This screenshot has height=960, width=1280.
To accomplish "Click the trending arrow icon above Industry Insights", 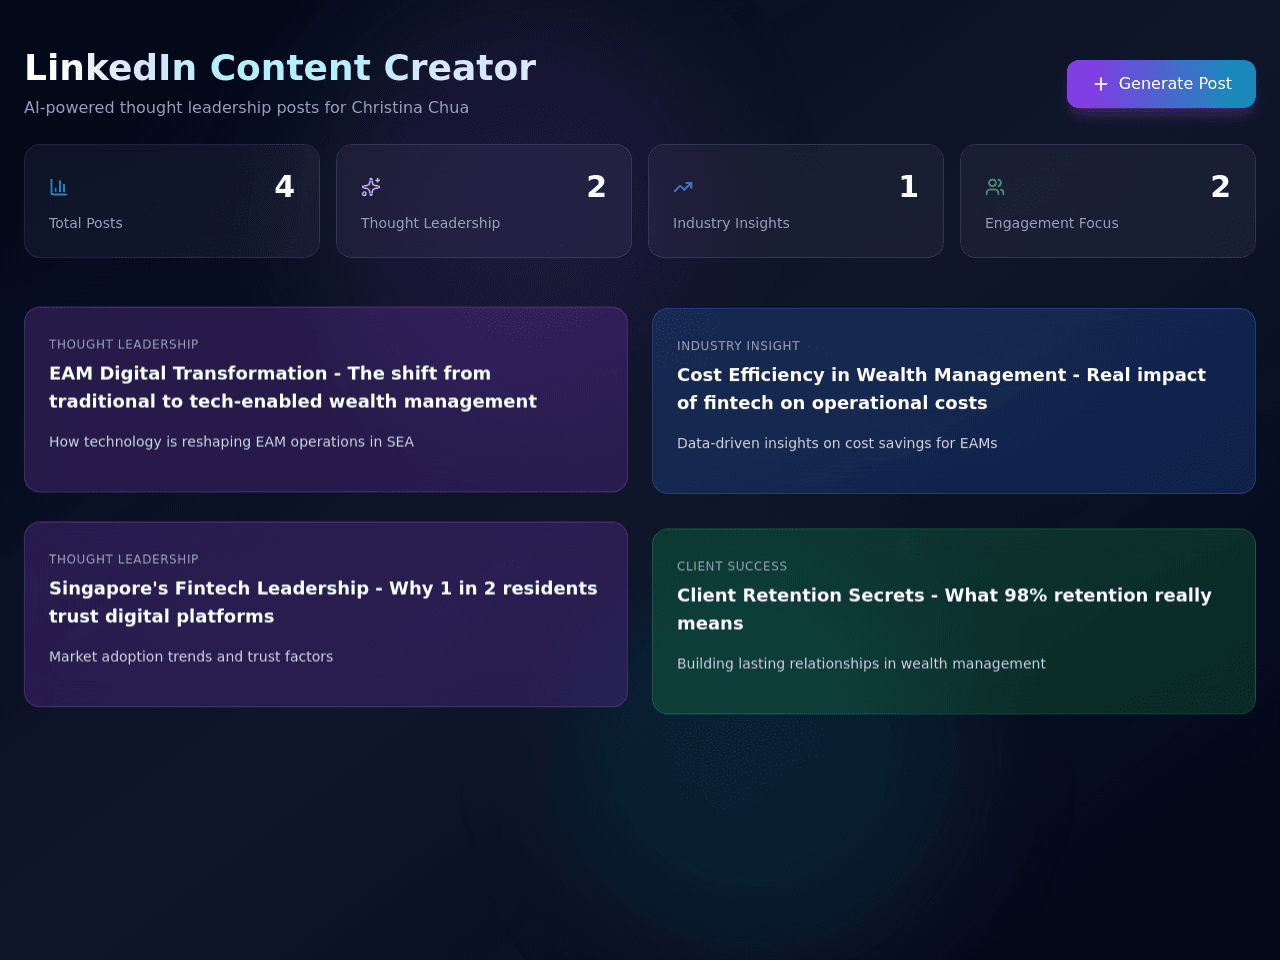I will tap(683, 187).
